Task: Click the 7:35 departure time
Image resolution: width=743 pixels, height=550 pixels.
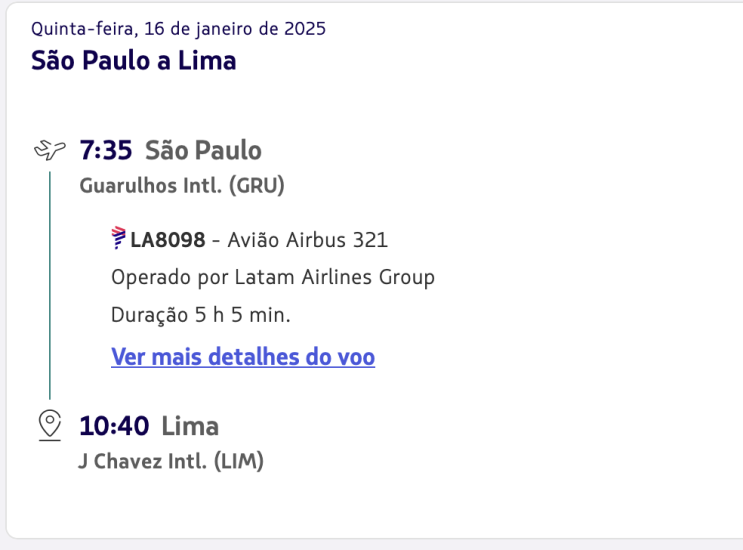Action: [106, 151]
